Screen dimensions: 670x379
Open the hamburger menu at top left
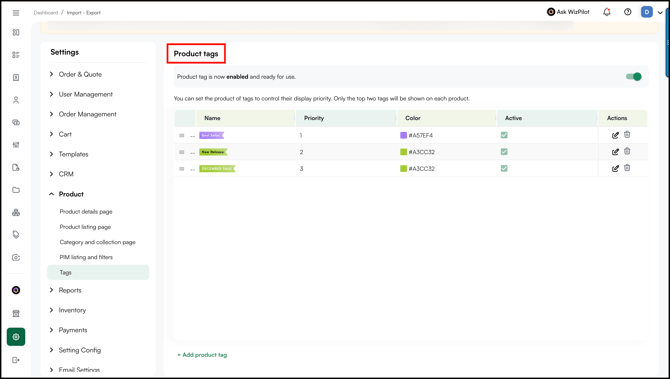(16, 13)
